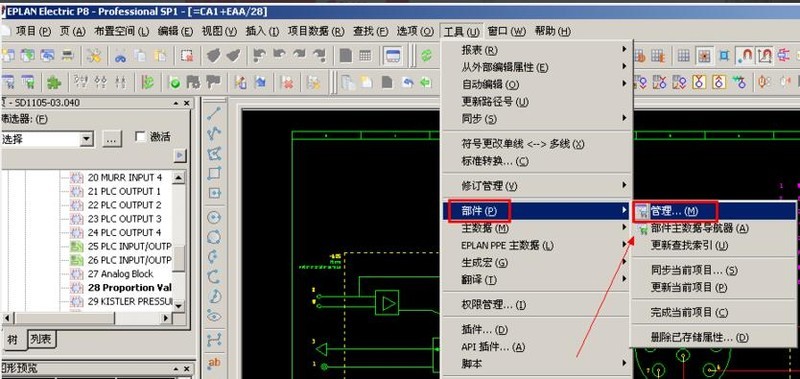Select the Text tool labeled ab
The image size is (800, 379).
click(214, 363)
